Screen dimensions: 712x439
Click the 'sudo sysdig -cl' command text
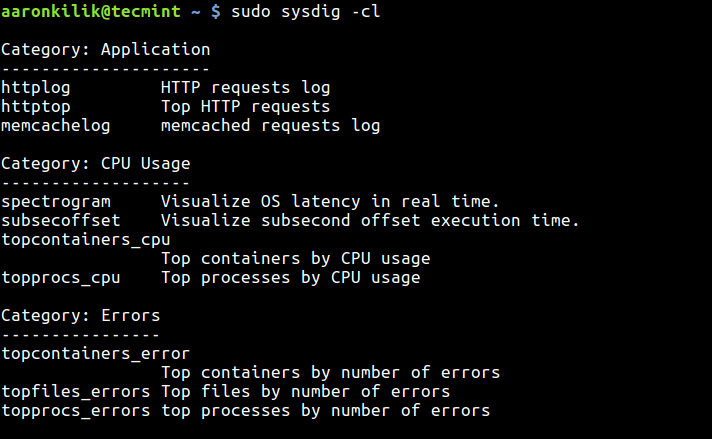(x=306, y=12)
